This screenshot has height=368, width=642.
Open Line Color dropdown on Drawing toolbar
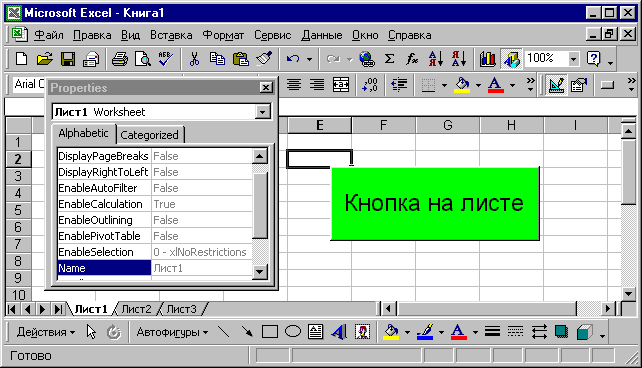coord(441,332)
